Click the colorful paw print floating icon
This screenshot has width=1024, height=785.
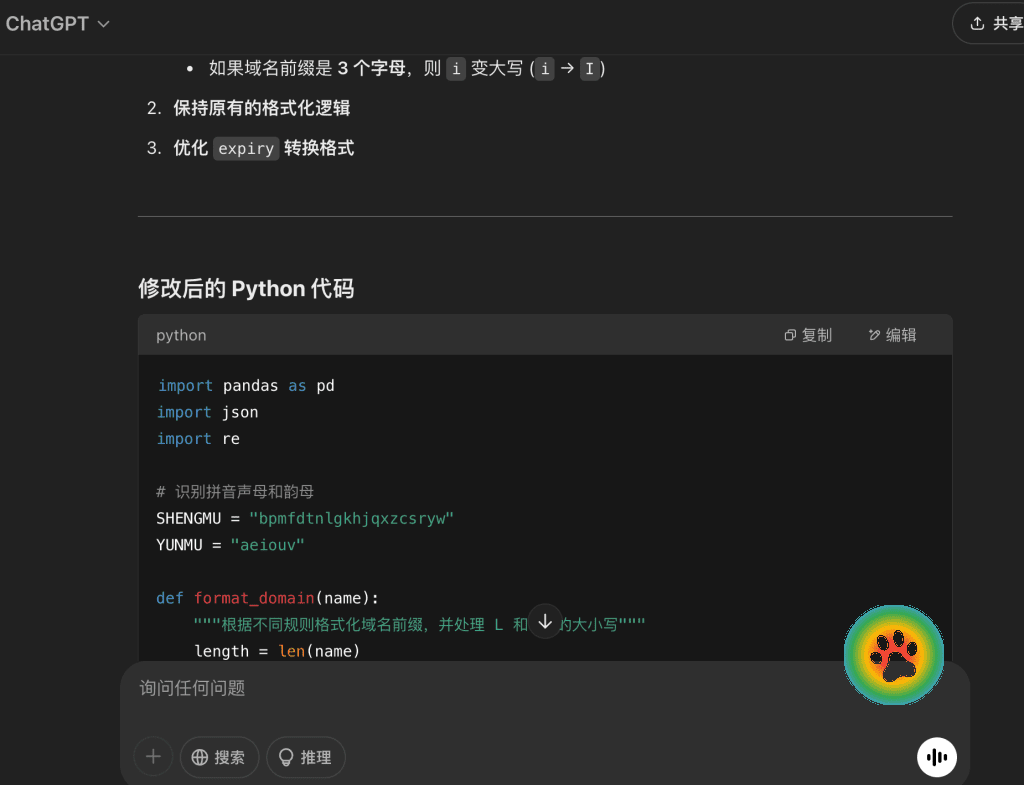(893, 655)
